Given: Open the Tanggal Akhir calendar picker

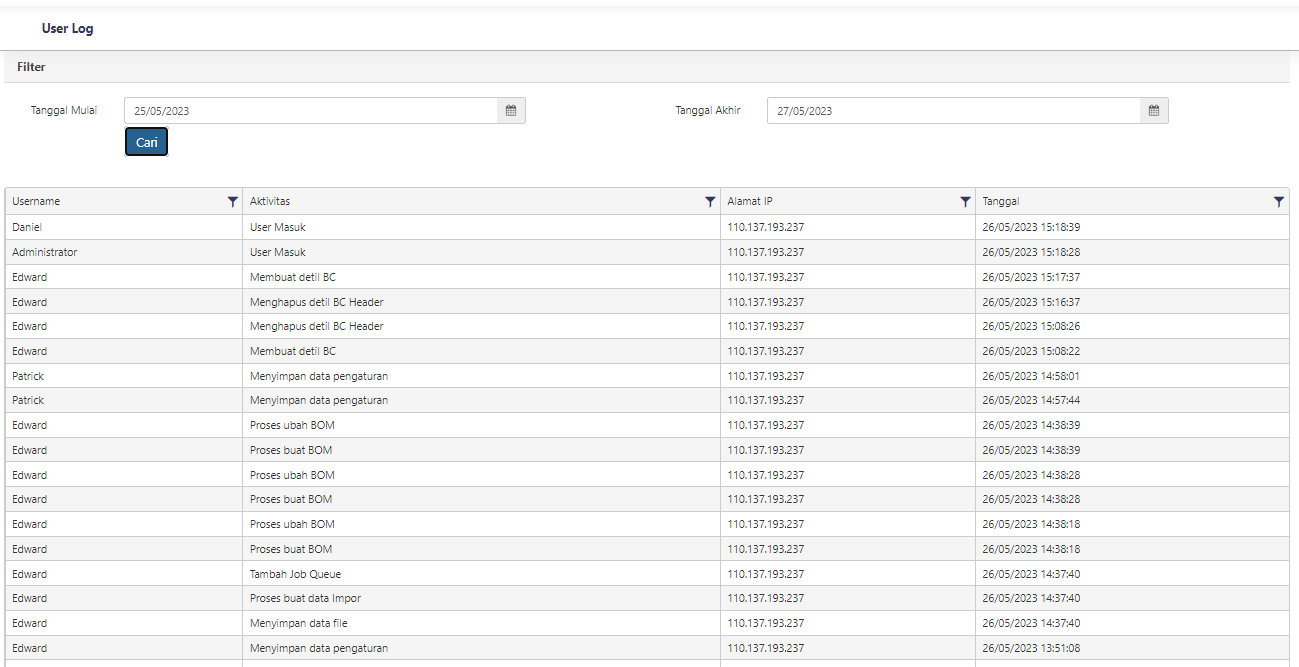Looking at the screenshot, I should tap(1154, 111).
